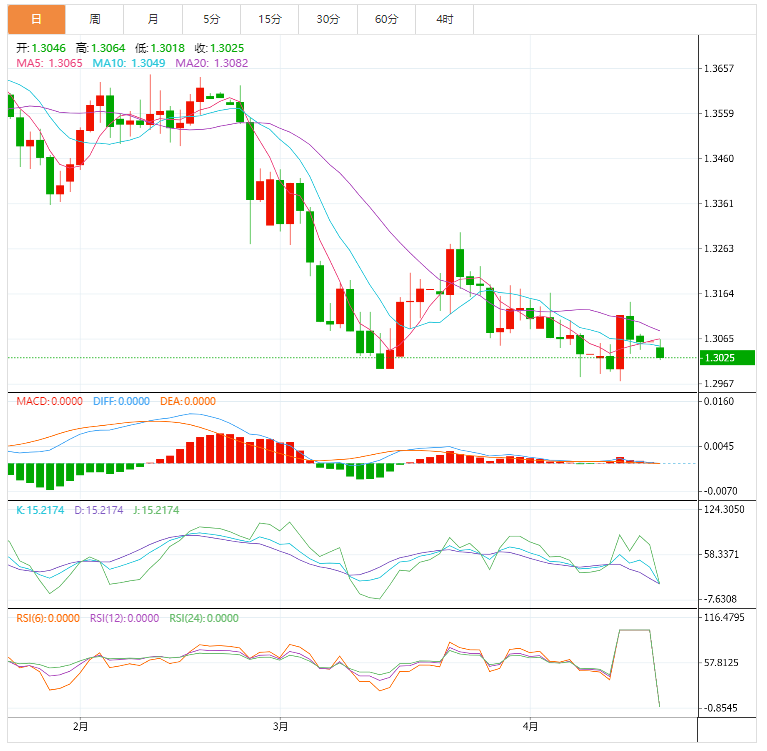Click the 1.3263 price axis label
767x751 pixels.
[x=719, y=249]
